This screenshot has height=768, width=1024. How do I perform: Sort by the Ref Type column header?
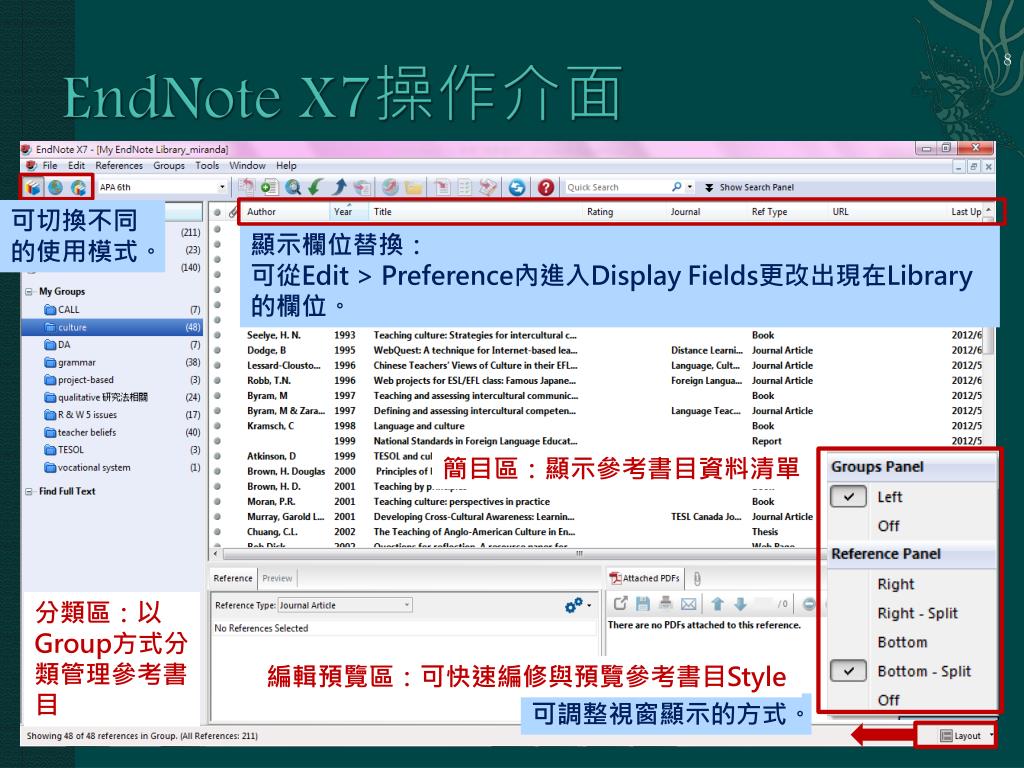(787, 212)
